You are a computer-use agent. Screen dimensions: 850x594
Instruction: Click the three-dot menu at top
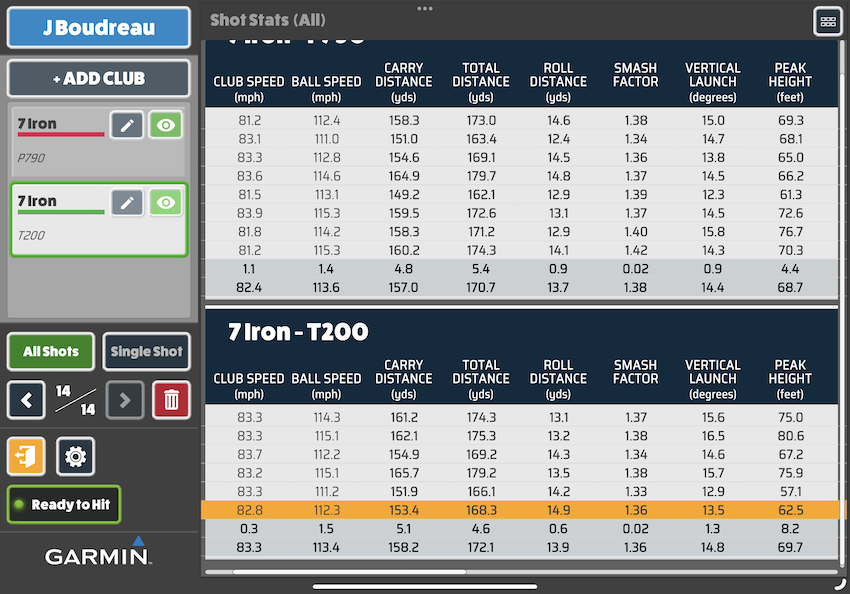point(425,8)
